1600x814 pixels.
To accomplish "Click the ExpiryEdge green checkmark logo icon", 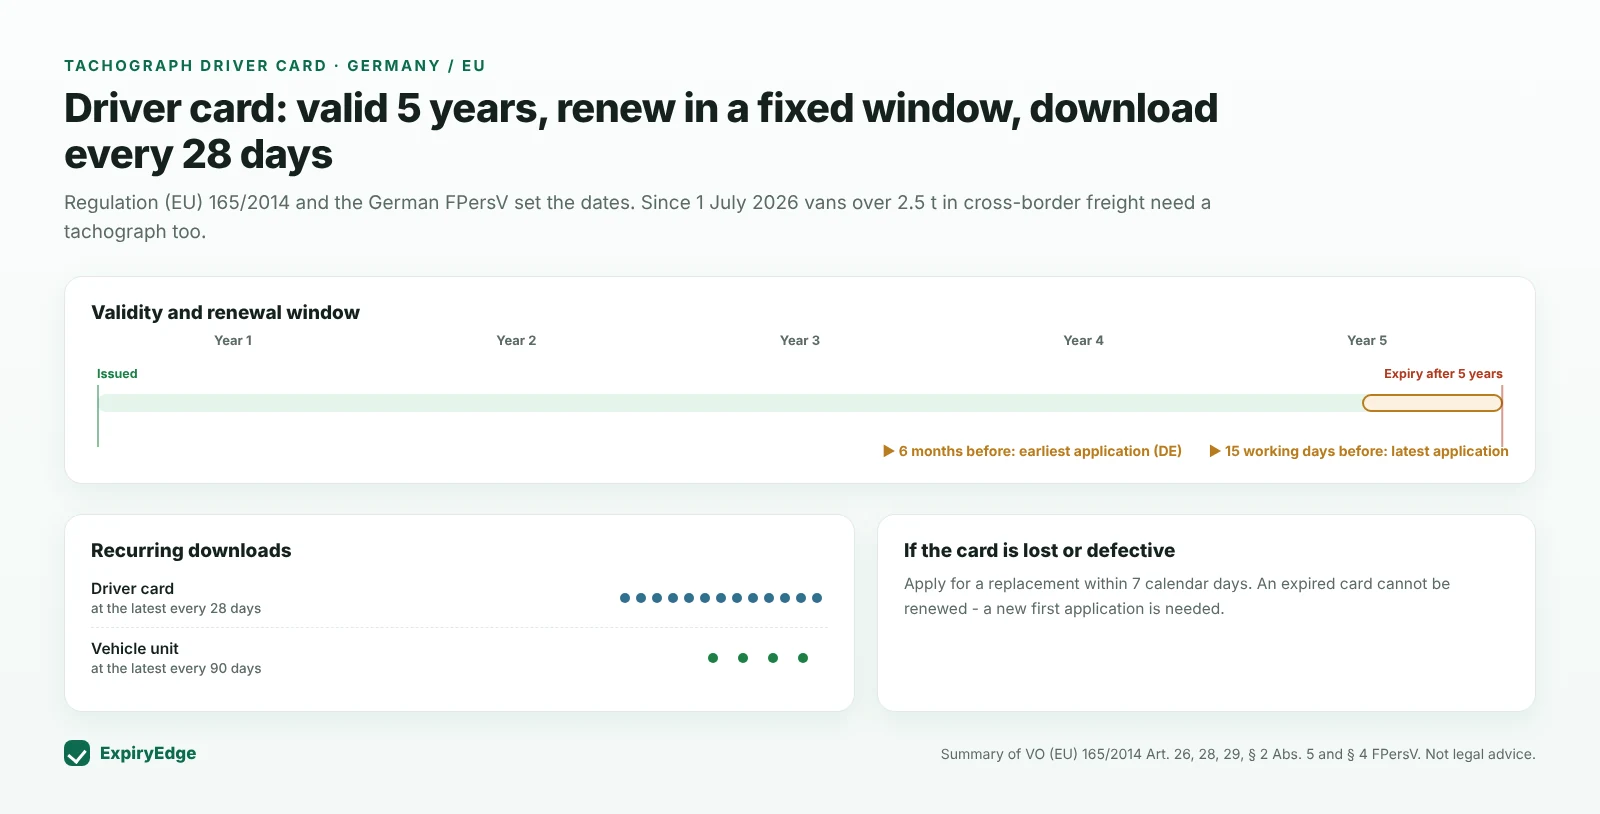I will [x=77, y=753].
